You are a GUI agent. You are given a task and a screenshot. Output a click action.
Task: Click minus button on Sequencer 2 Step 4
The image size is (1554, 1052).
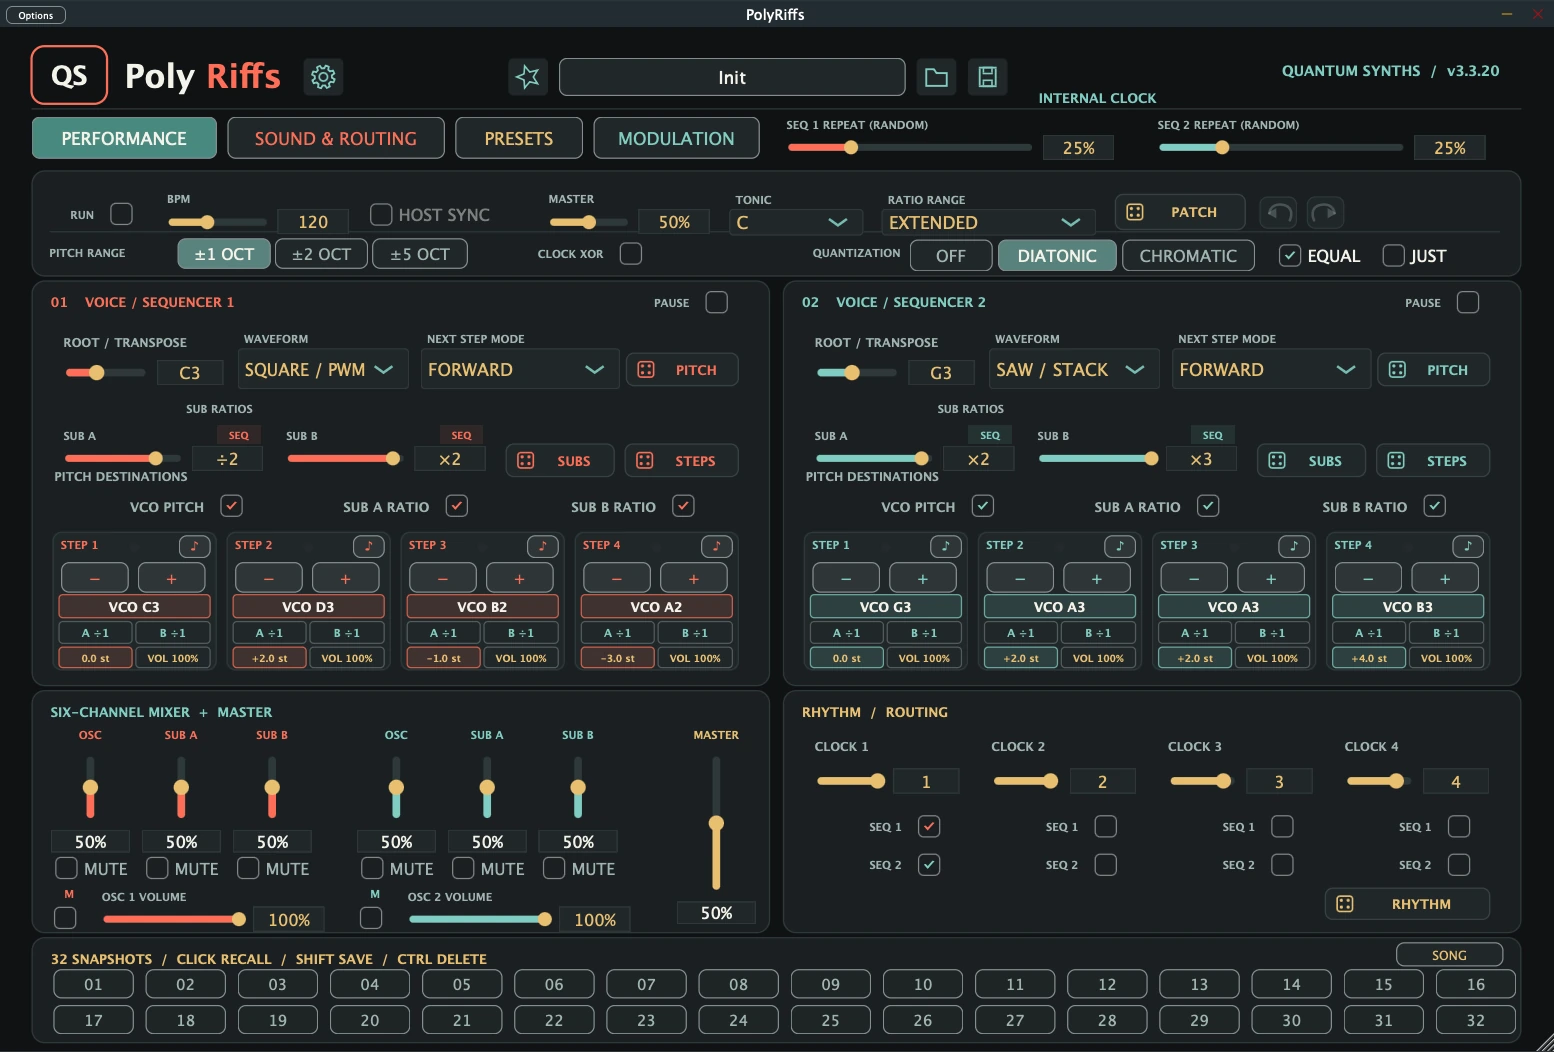click(x=1368, y=578)
